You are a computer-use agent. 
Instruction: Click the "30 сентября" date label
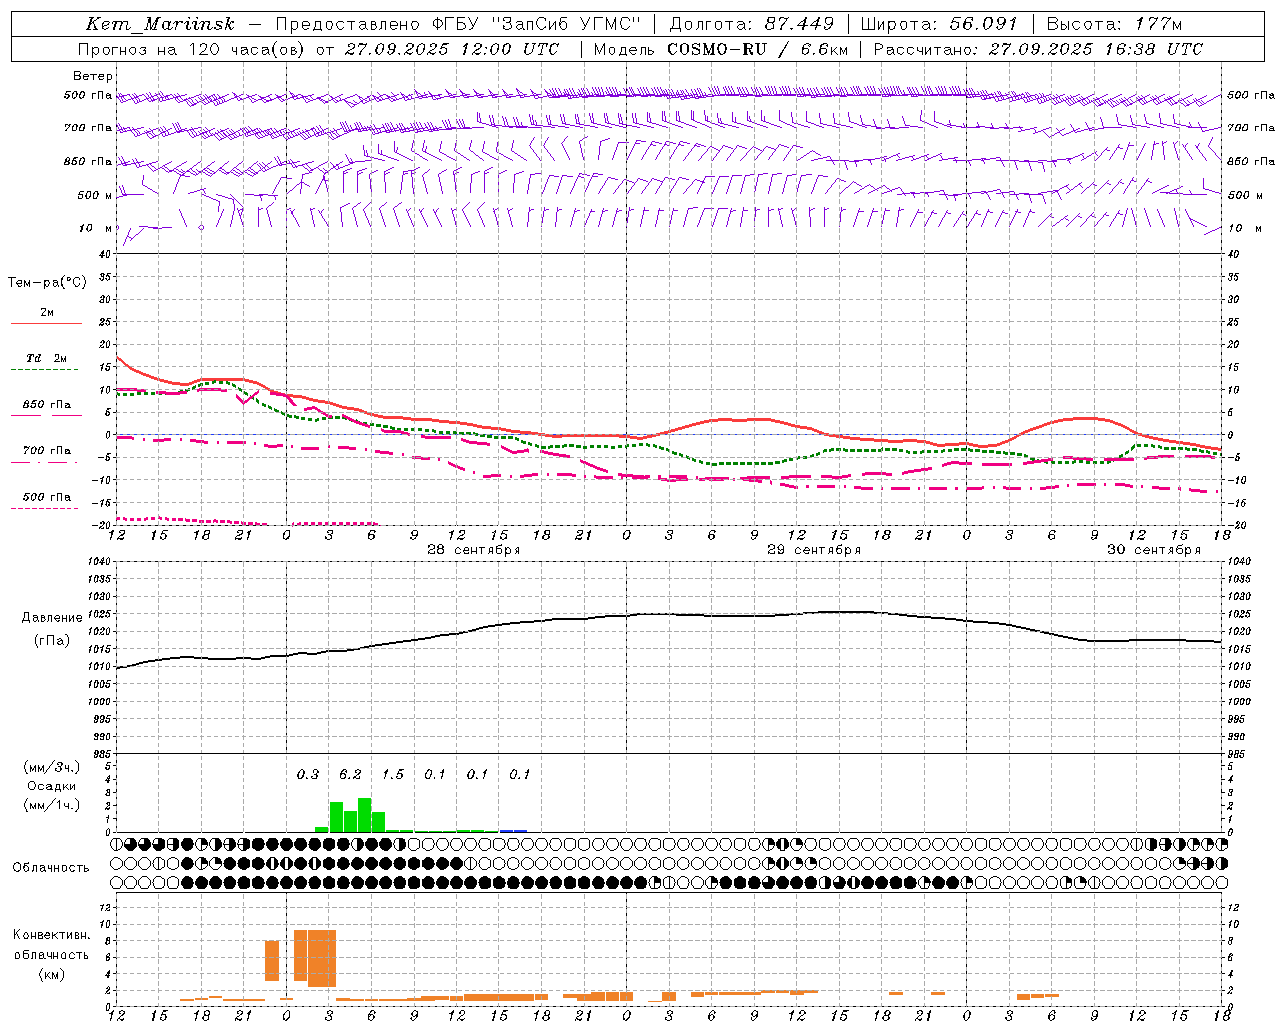click(x=1154, y=550)
